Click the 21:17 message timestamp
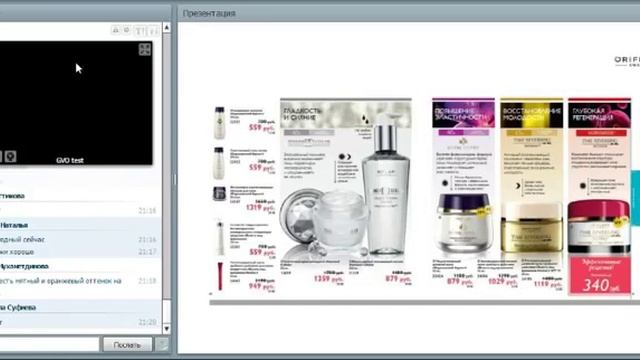The height and width of the screenshot is (360, 640). point(147,252)
